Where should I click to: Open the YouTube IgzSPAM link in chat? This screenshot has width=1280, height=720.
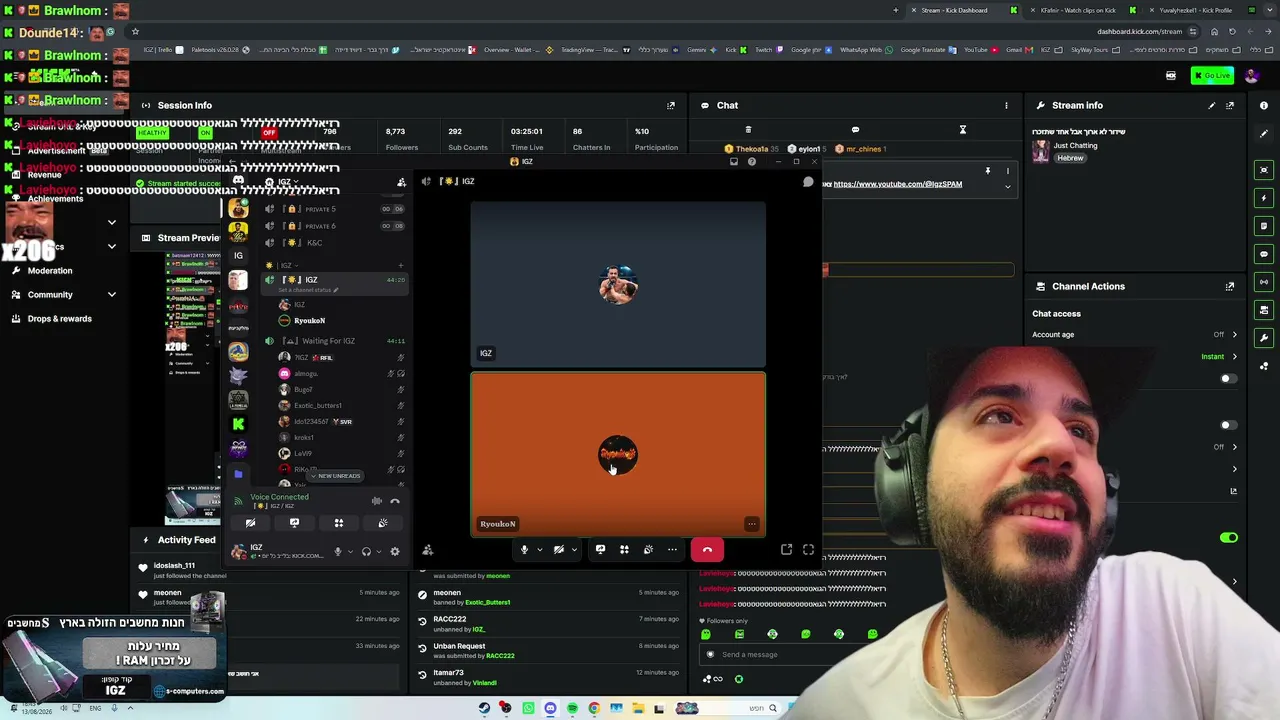(898, 184)
